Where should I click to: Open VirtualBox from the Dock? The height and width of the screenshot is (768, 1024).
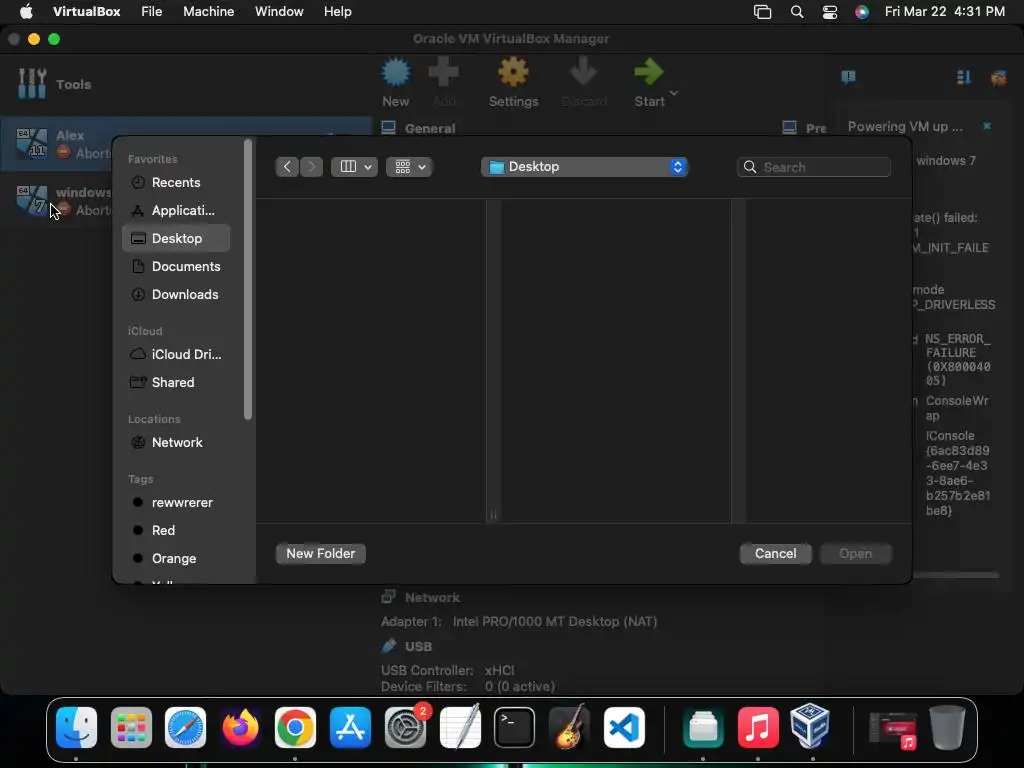810,726
